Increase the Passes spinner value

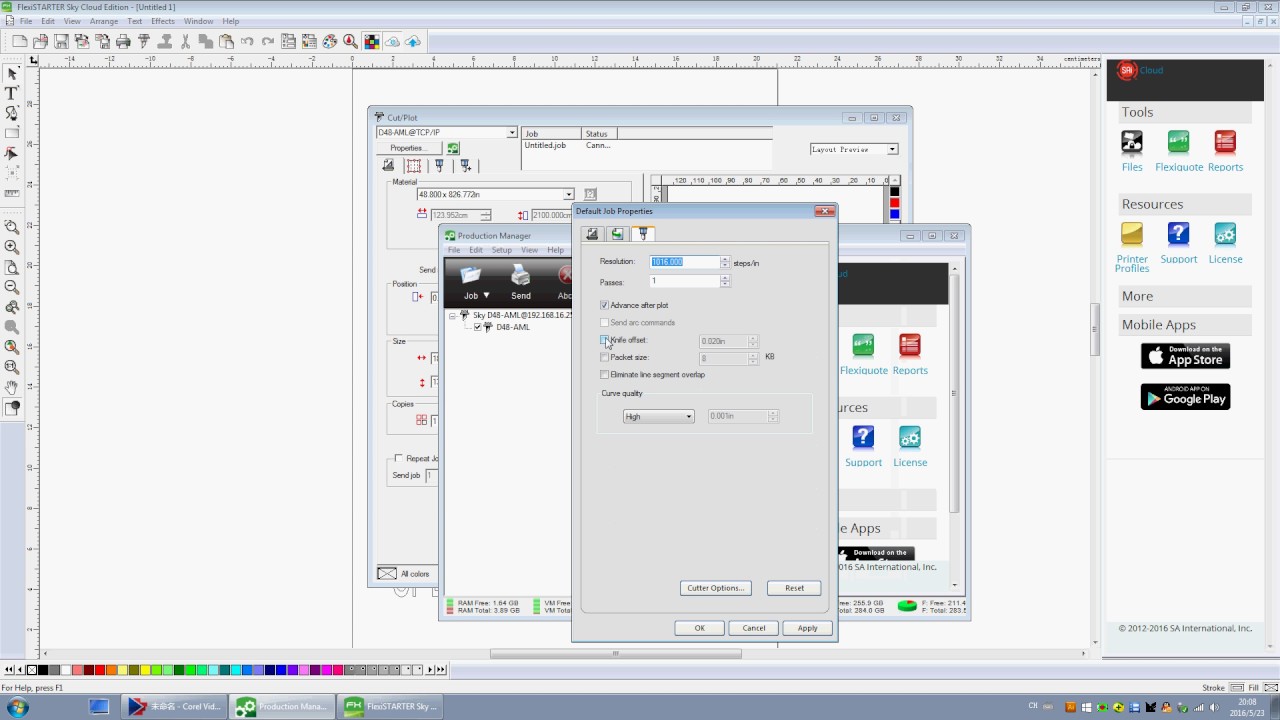725,278
